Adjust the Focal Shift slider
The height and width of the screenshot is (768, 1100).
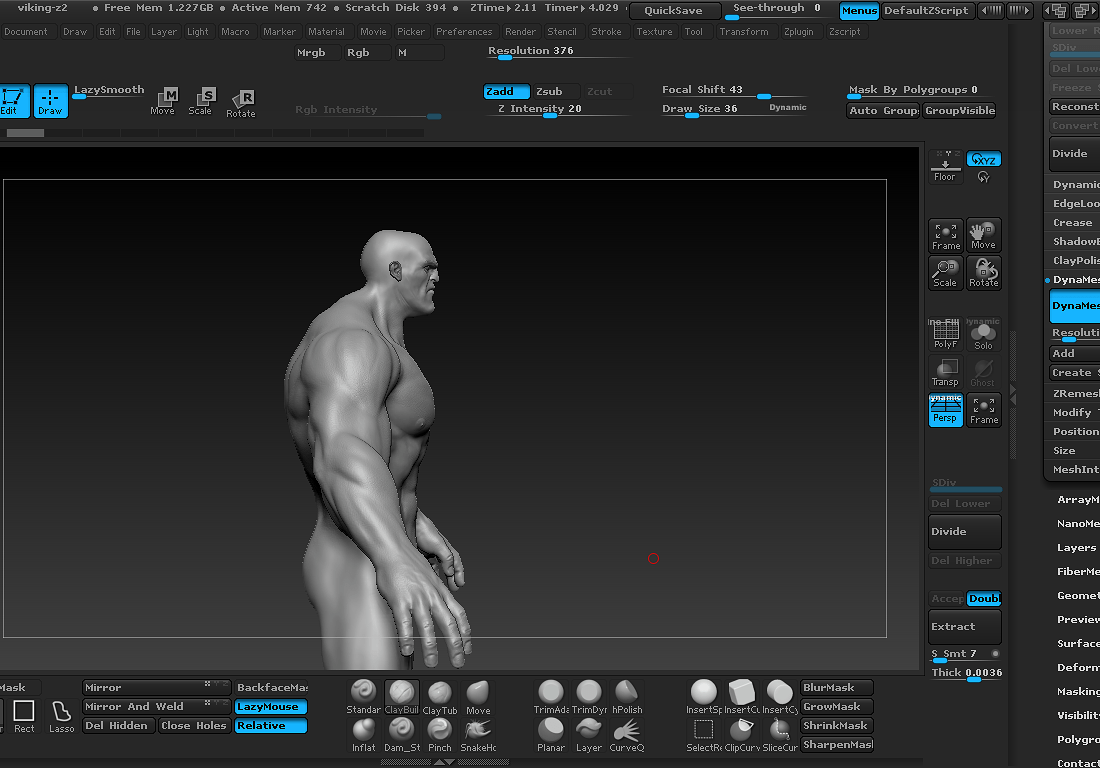(x=734, y=90)
